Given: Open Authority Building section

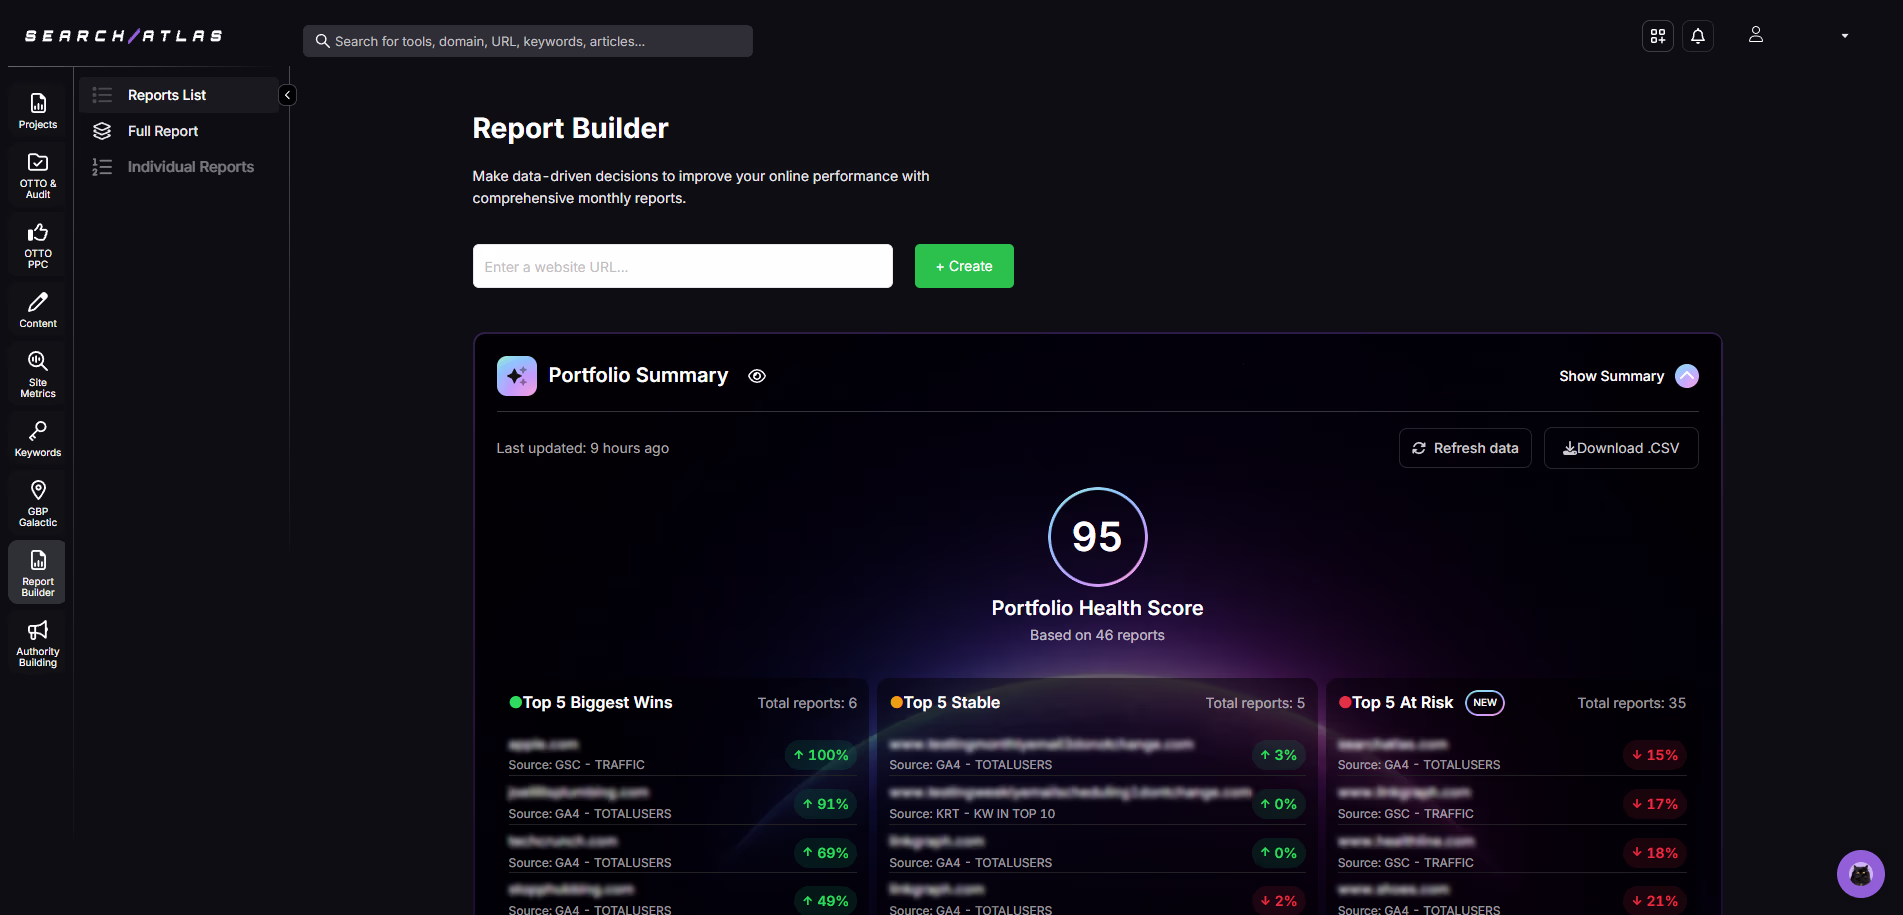Looking at the screenshot, I should (x=38, y=642).
